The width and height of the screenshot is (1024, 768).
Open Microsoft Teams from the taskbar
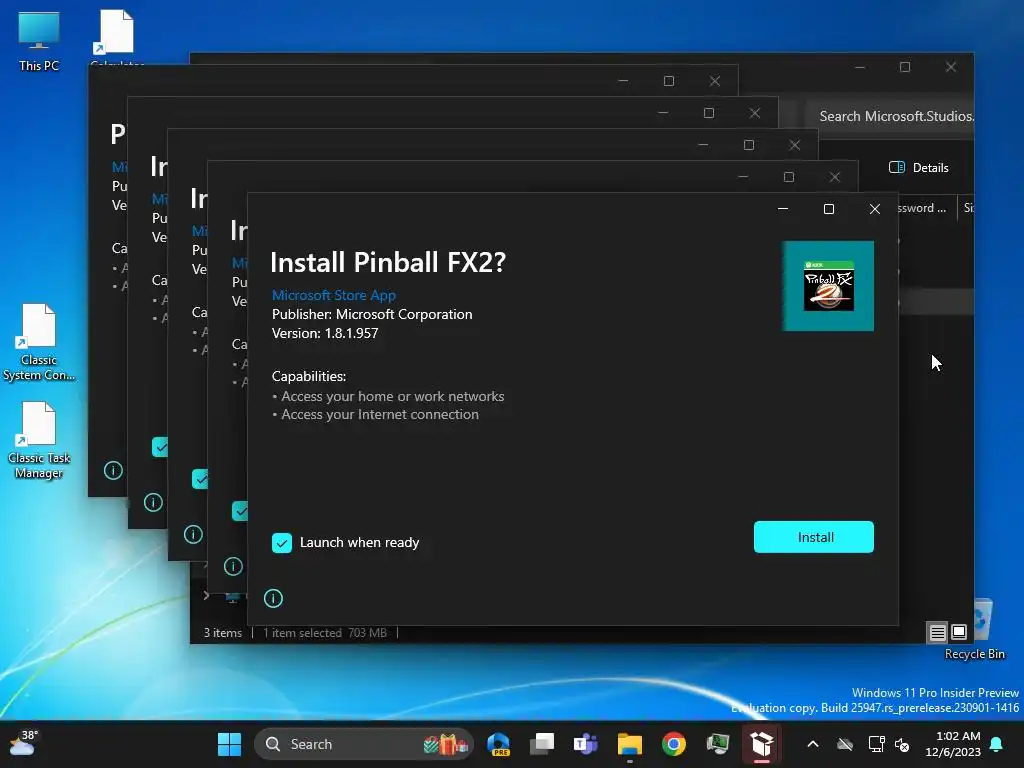click(586, 744)
